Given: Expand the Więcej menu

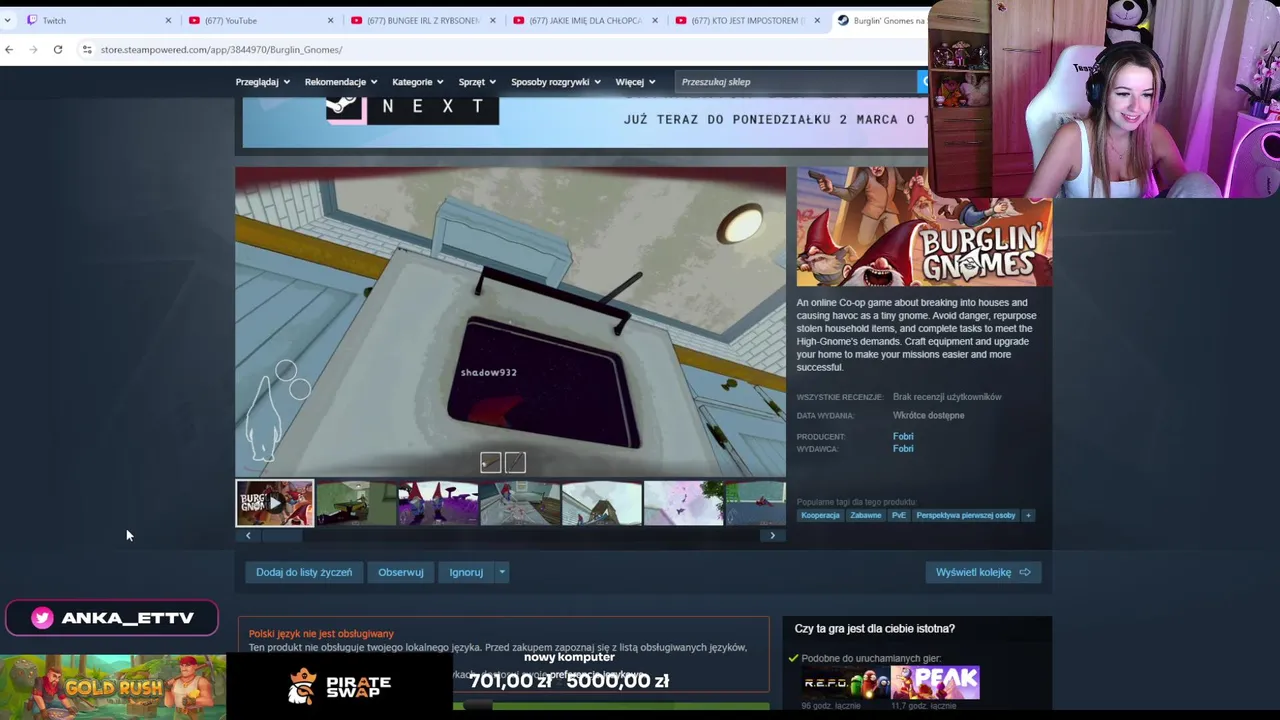Looking at the screenshot, I should [635, 82].
